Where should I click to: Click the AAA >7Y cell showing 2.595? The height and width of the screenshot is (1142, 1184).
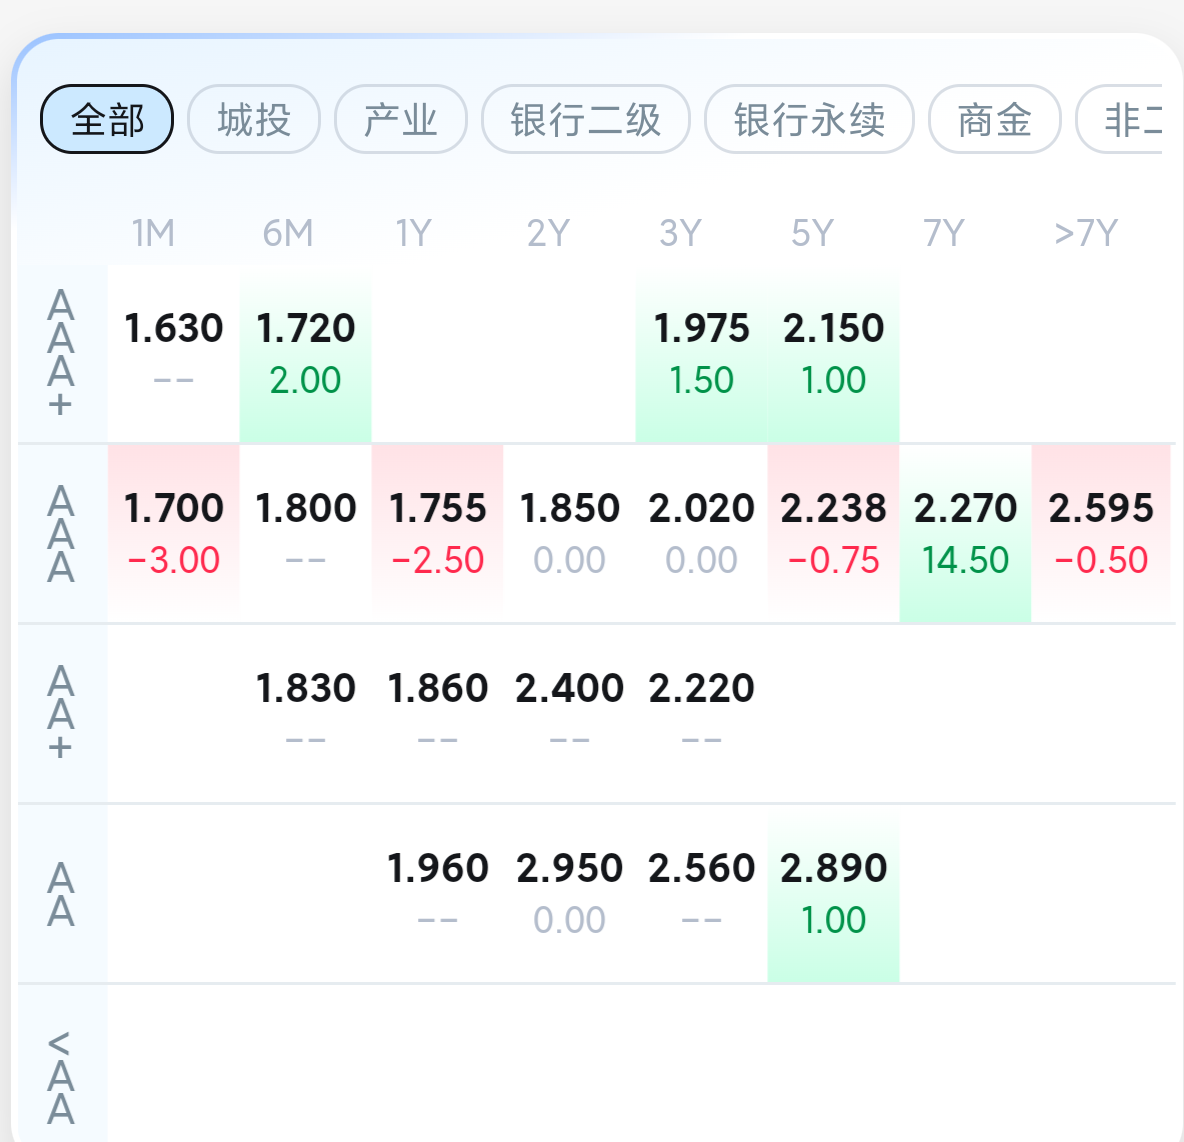click(1101, 532)
